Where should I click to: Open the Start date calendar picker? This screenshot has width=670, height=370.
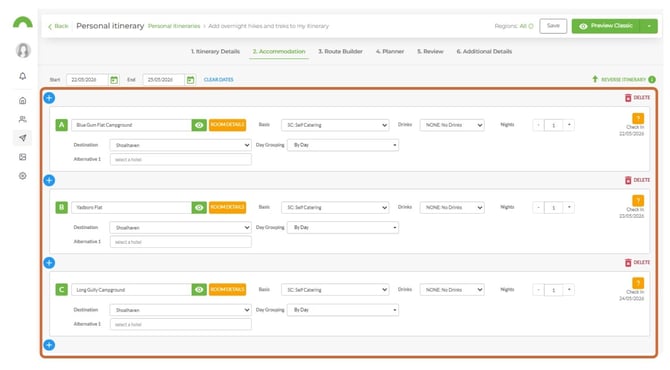[114, 80]
